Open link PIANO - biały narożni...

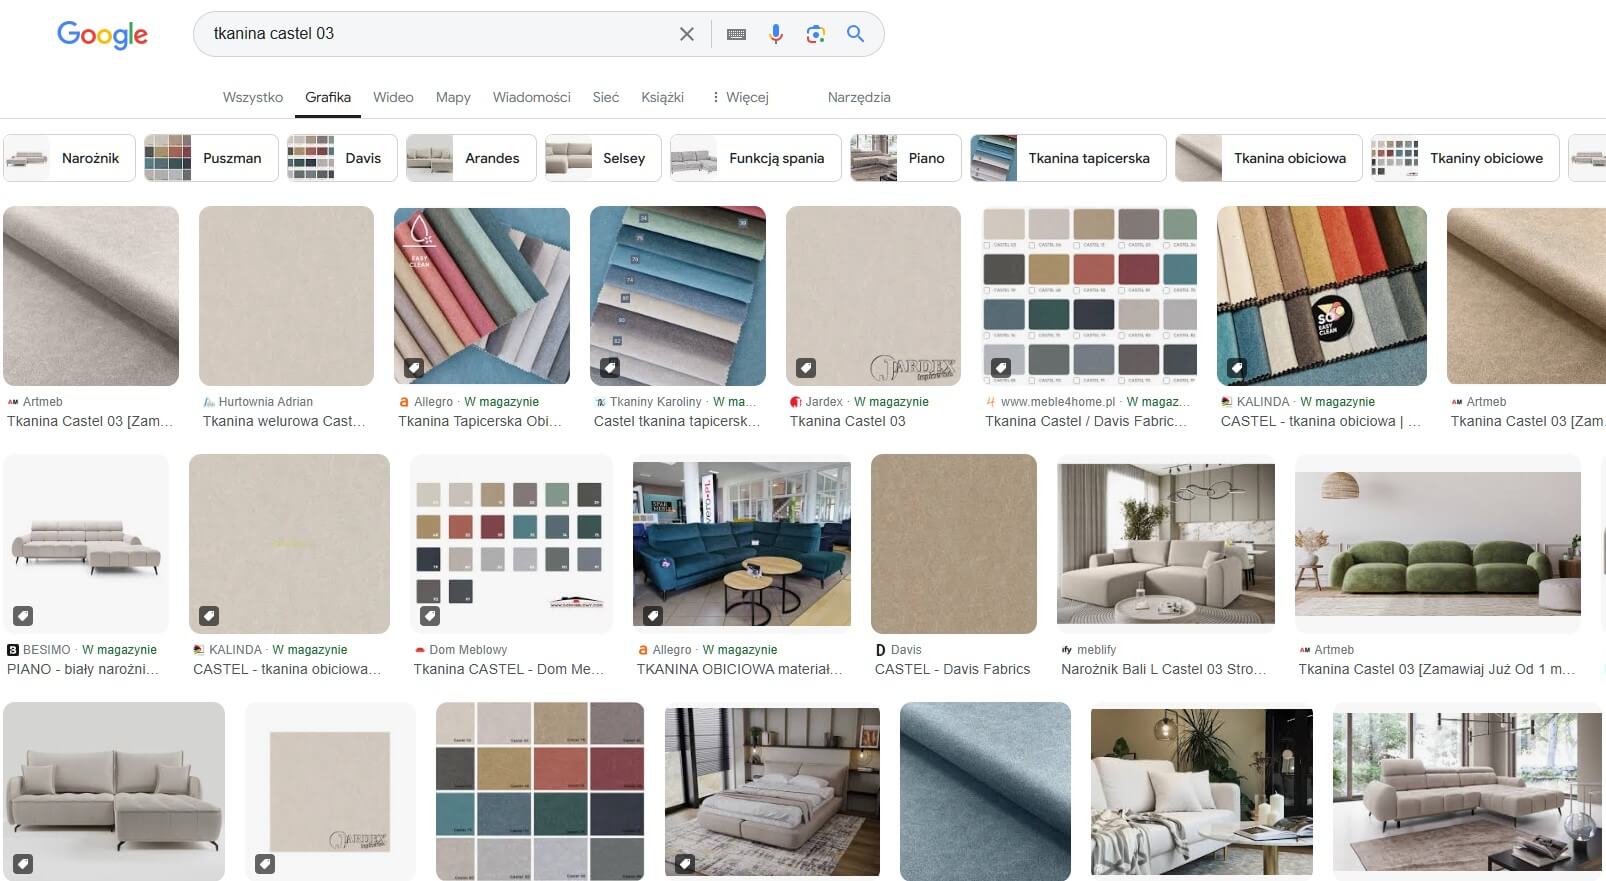(83, 669)
